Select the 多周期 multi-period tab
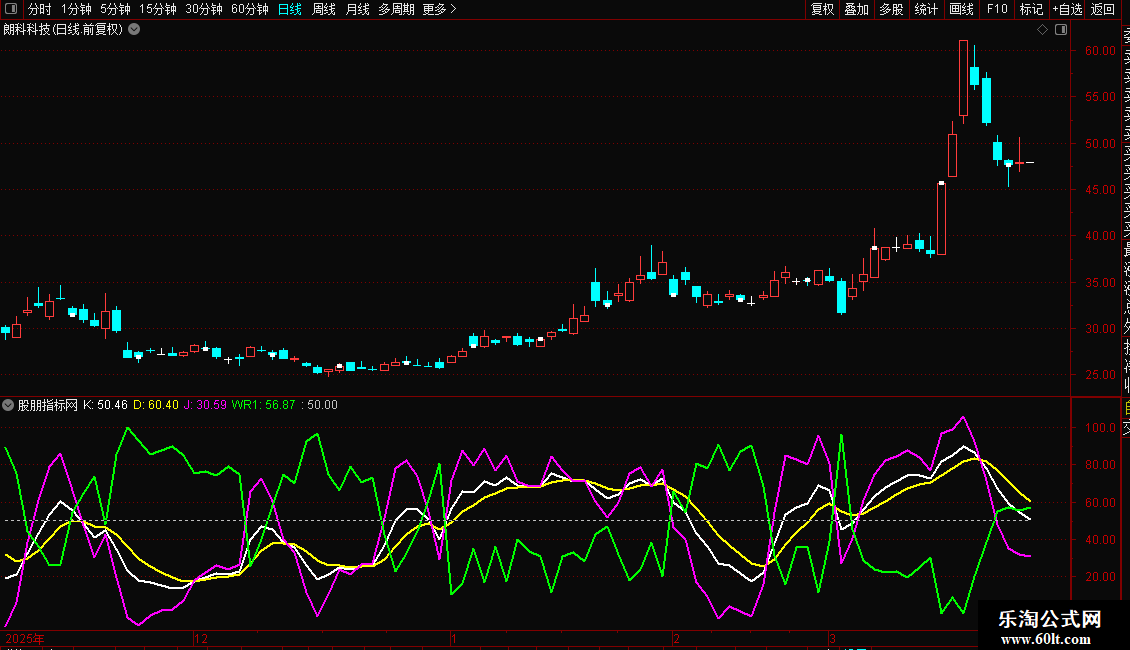Viewport: 1130px width, 650px height. pyautogui.click(x=396, y=9)
